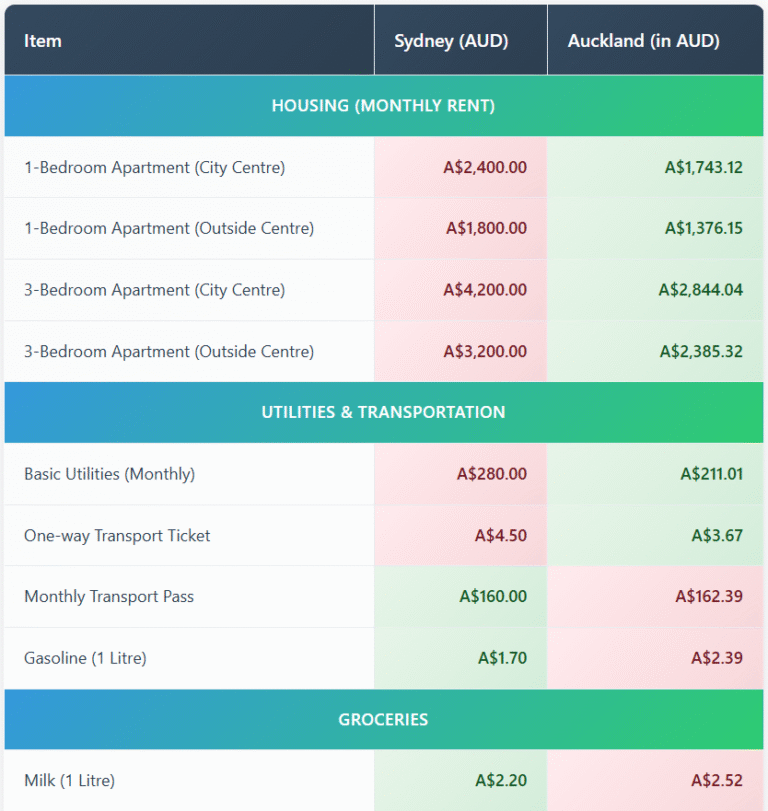Click the Sydney (AUD) column header
The image size is (768, 811).
(461, 40)
